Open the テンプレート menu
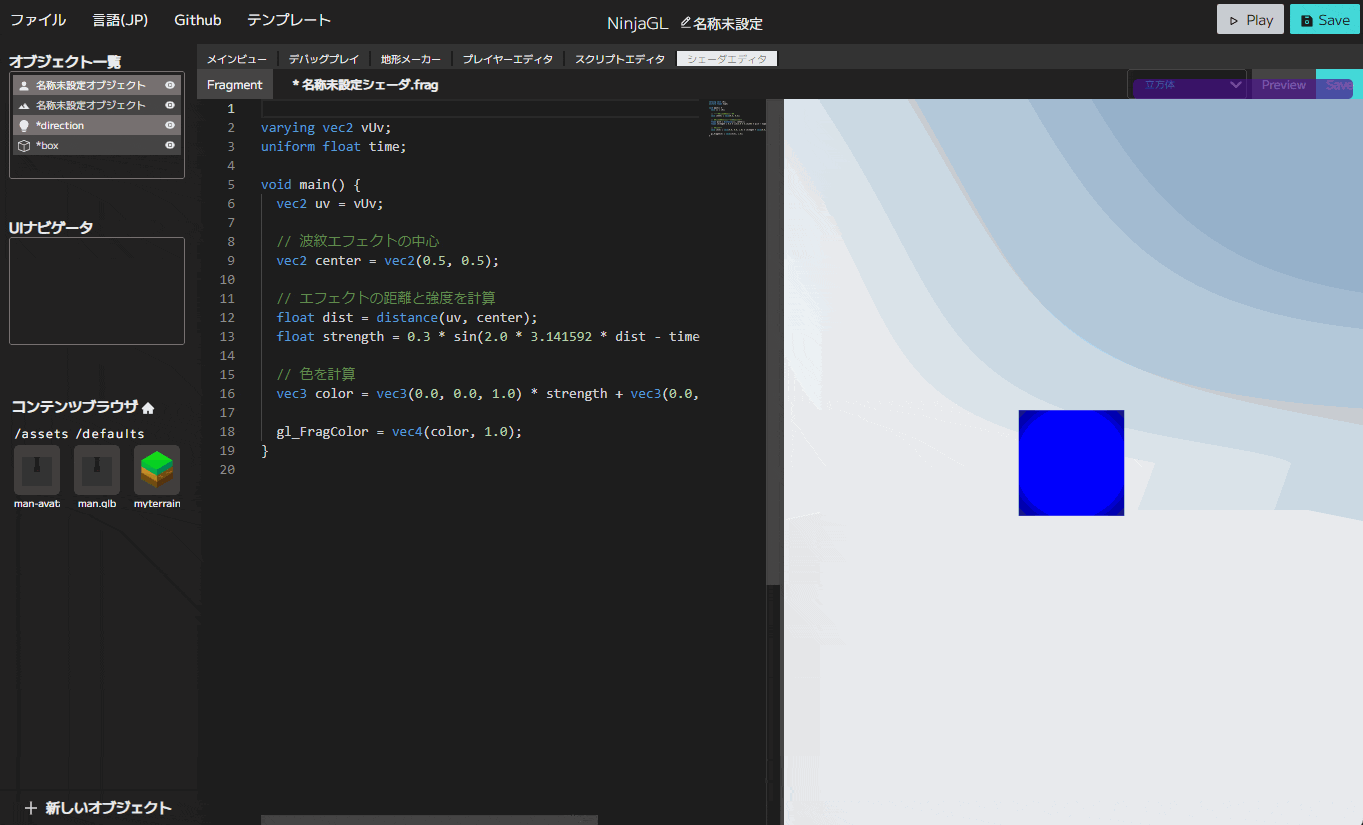This screenshot has width=1363, height=825. pos(288,19)
